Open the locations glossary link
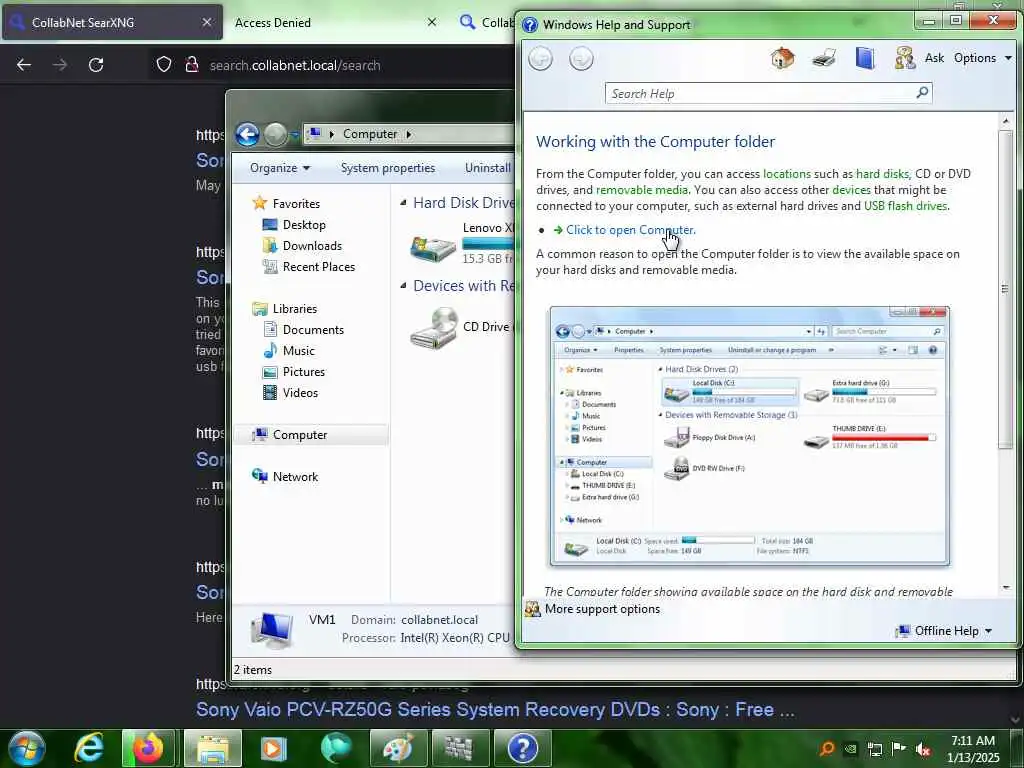Image resolution: width=1024 pixels, height=768 pixels. coord(786,174)
